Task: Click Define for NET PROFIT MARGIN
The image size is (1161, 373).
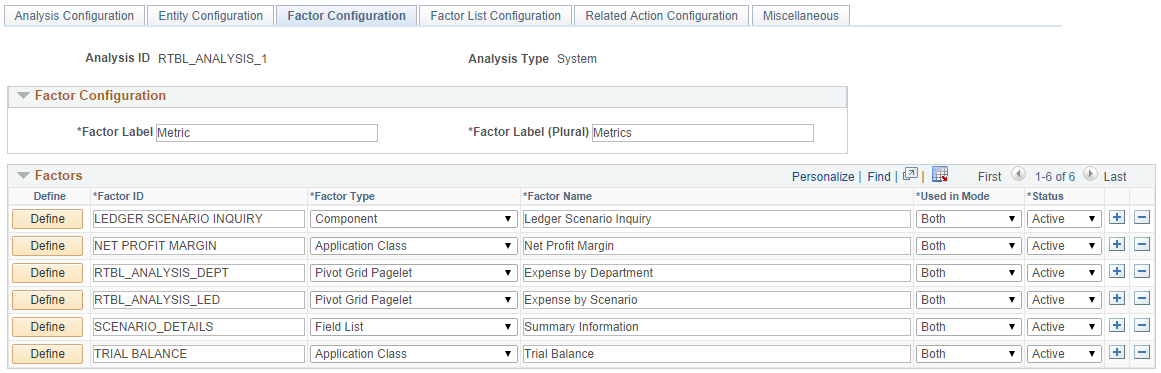Action: (x=47, y=246)
